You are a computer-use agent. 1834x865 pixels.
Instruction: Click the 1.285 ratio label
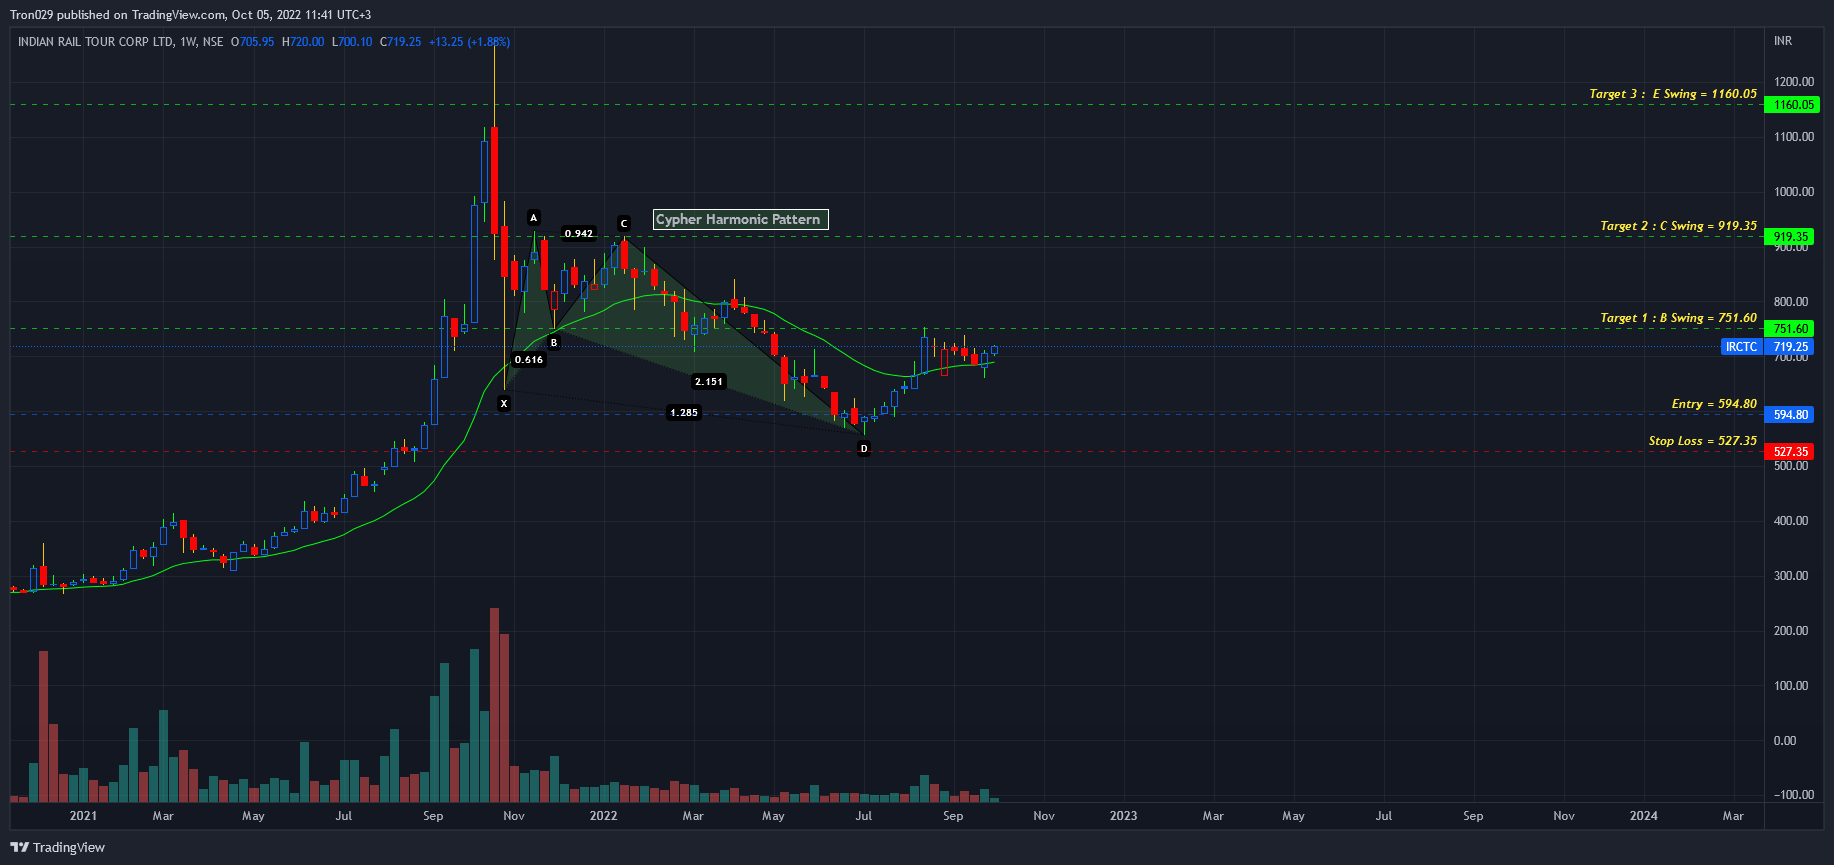pyautogui.click(x=684, y=413)
